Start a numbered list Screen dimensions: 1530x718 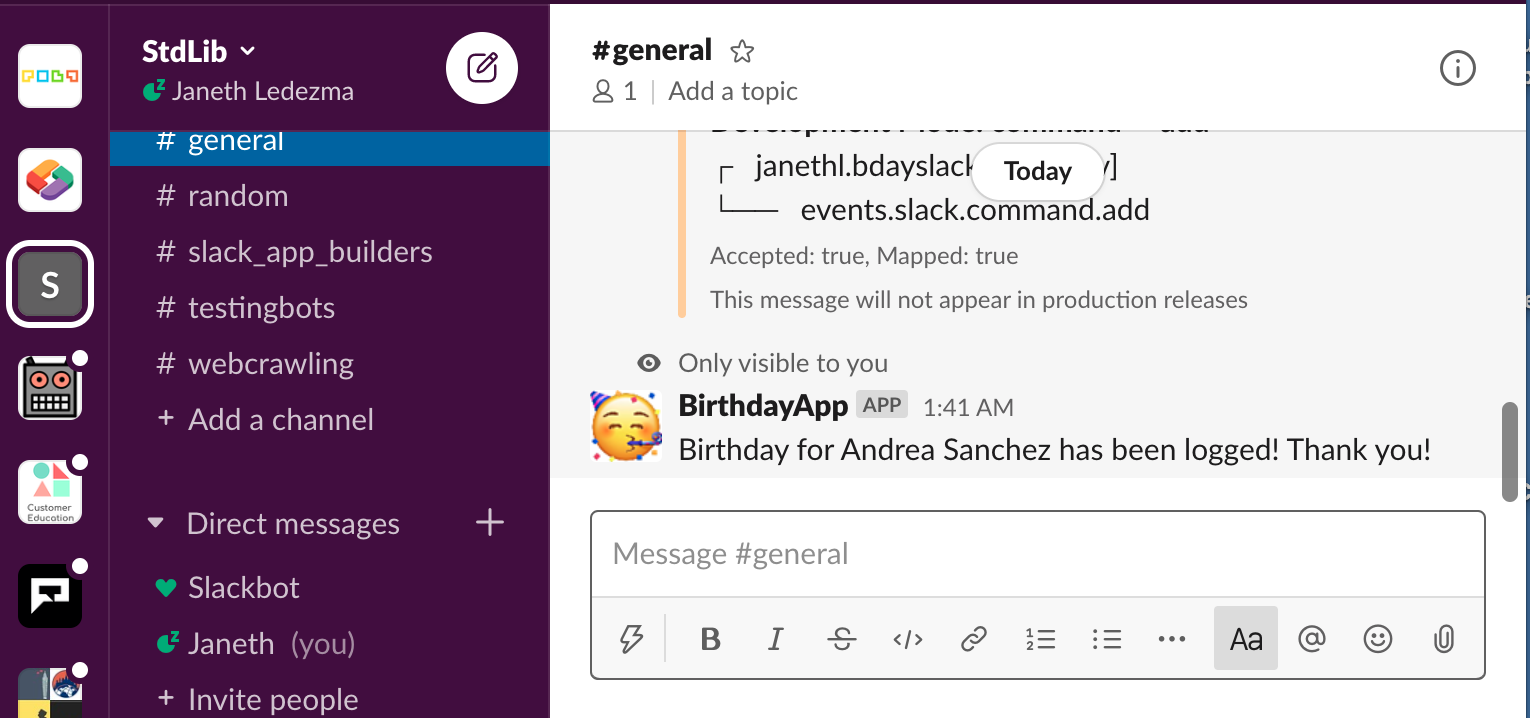tap(1040, 638)
